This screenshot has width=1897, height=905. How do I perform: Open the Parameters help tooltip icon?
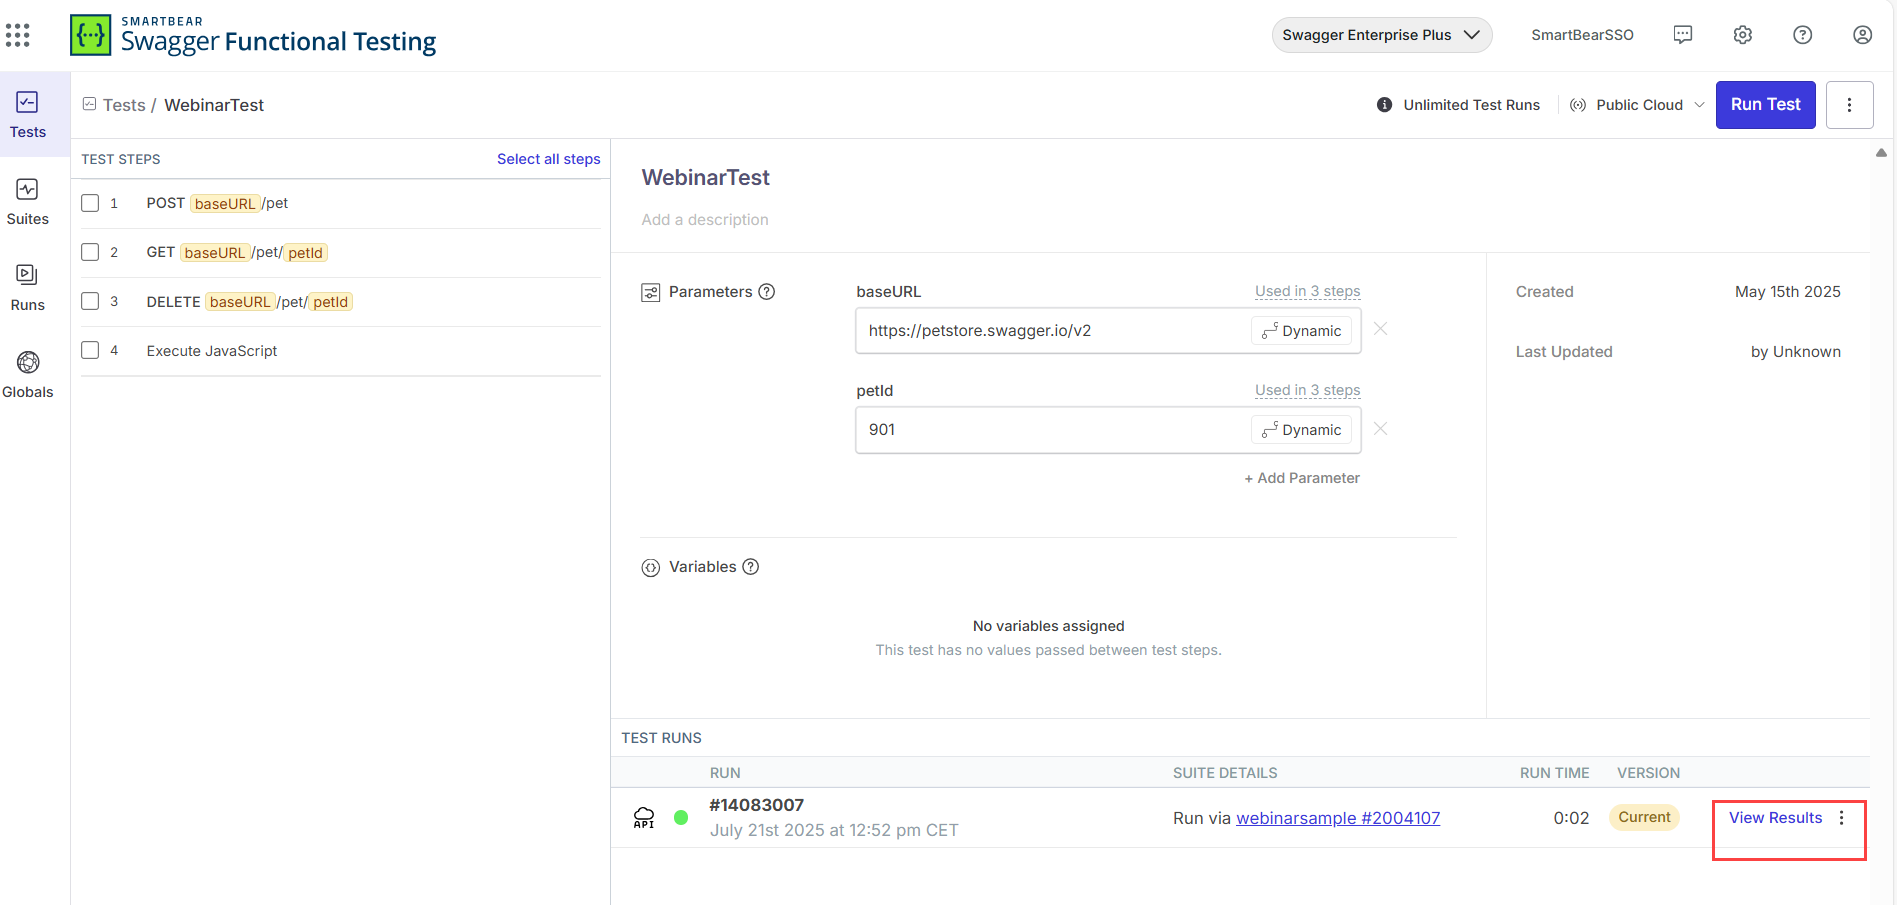click(x=767, y=291)
